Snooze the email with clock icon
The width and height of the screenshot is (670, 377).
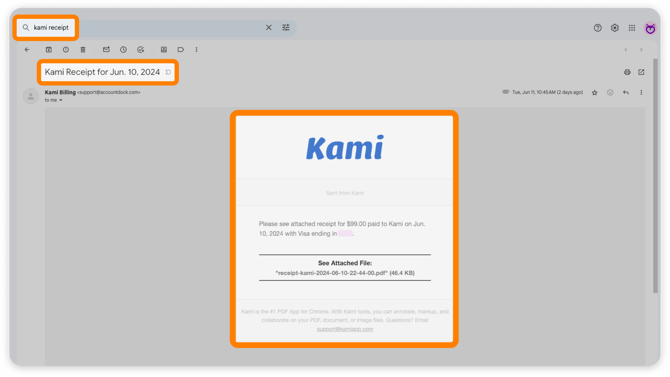pyautogui.click(x=123, y=50)
